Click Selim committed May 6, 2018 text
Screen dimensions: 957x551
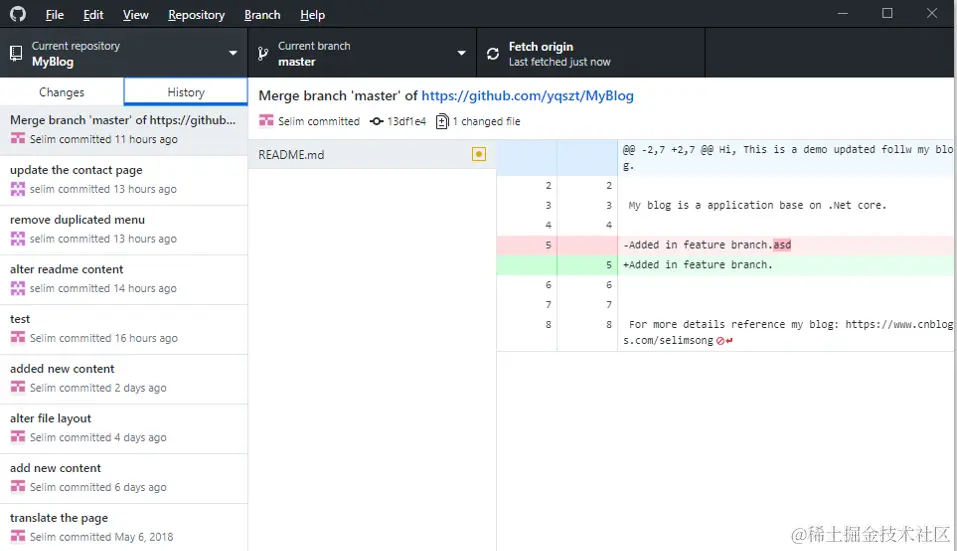pos(101,537)
